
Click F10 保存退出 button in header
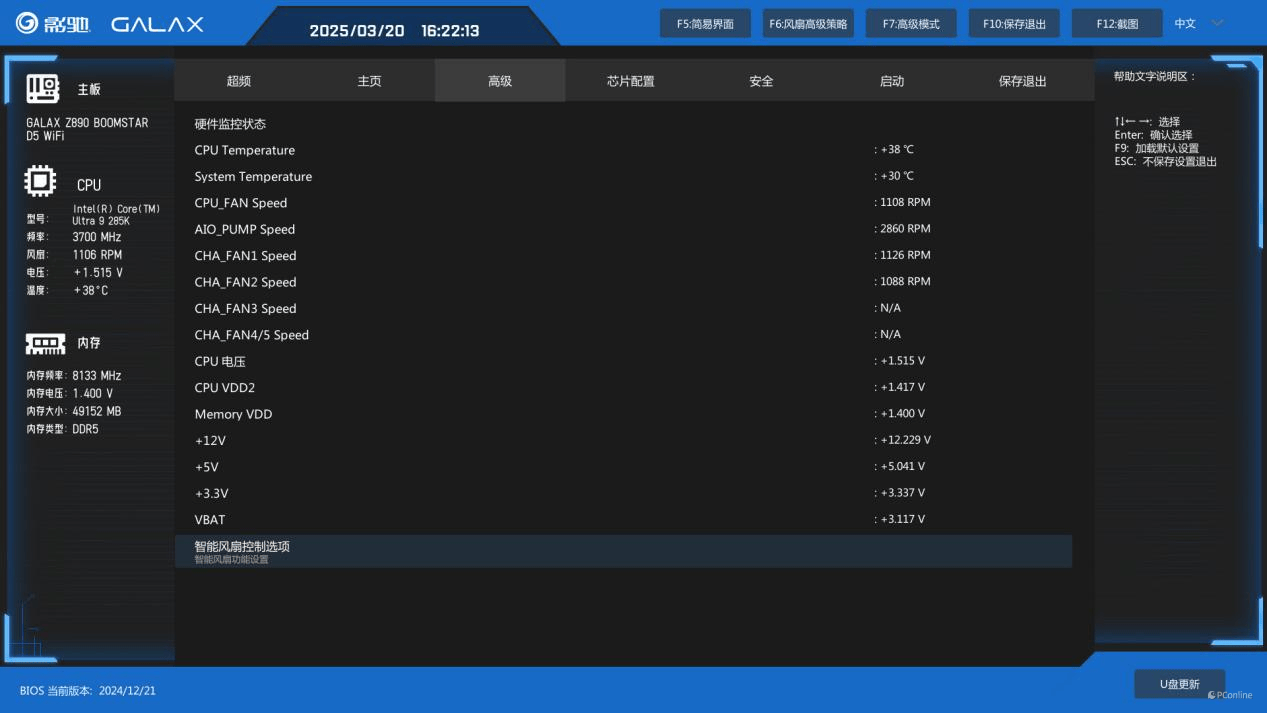pos(1014,24)
